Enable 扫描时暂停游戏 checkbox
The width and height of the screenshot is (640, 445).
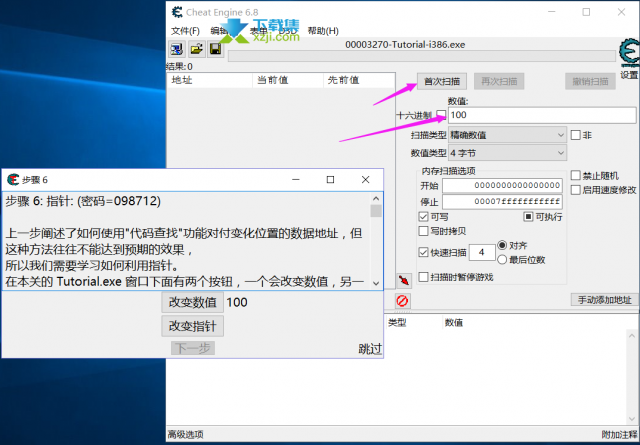click(424, 277)
